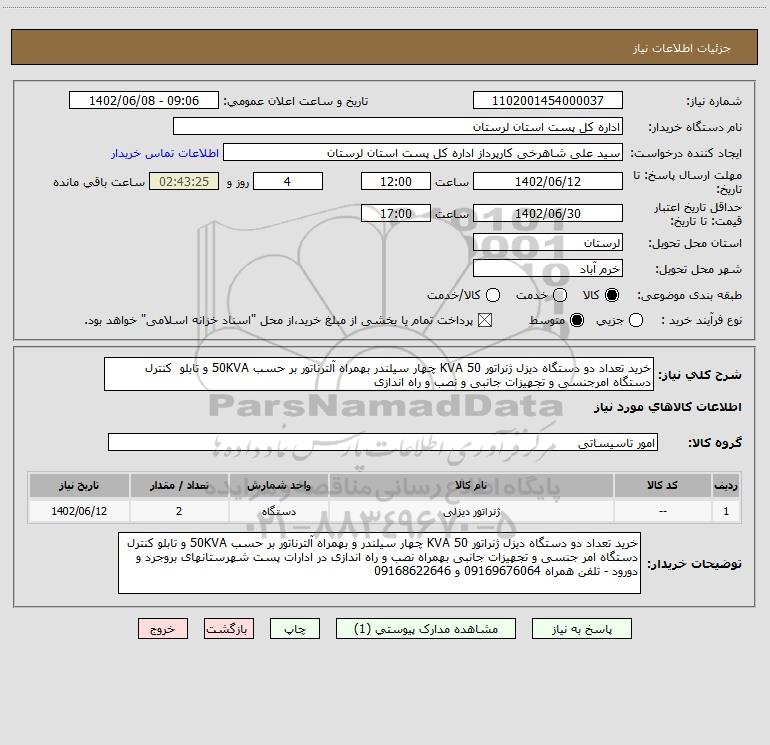Click the announcement date field 1402/06/08 - 09:06
770x745 pixels.
click(x=144, y=100)
